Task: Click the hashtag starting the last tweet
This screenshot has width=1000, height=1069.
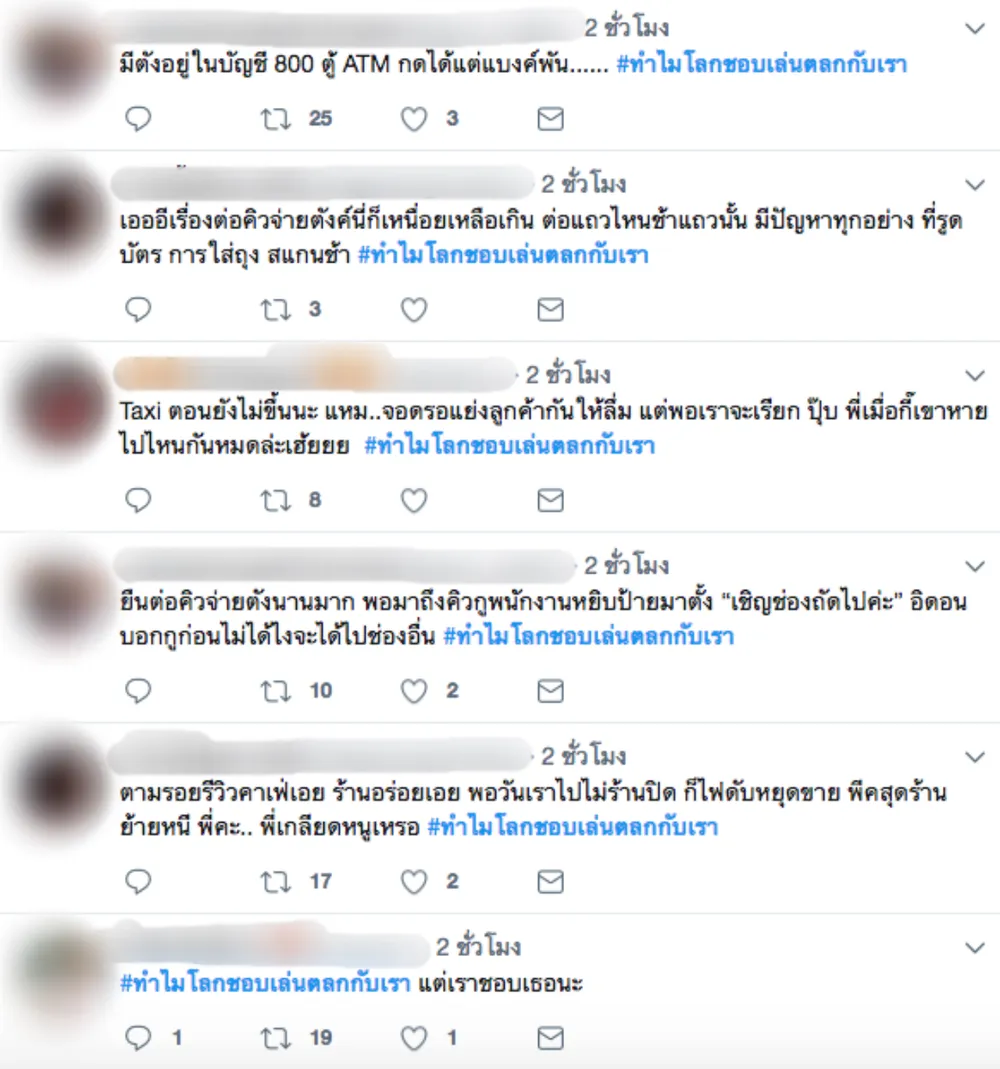Action: (x=265, y=984)
